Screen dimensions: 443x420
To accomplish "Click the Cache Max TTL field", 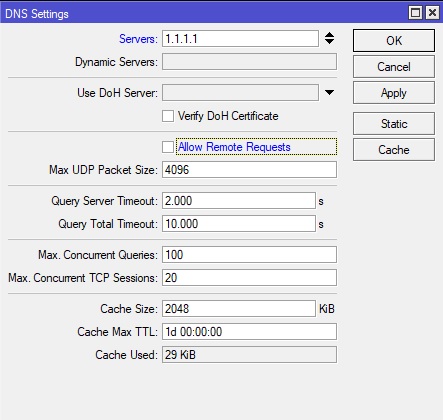I will click(x=249, y=332).
